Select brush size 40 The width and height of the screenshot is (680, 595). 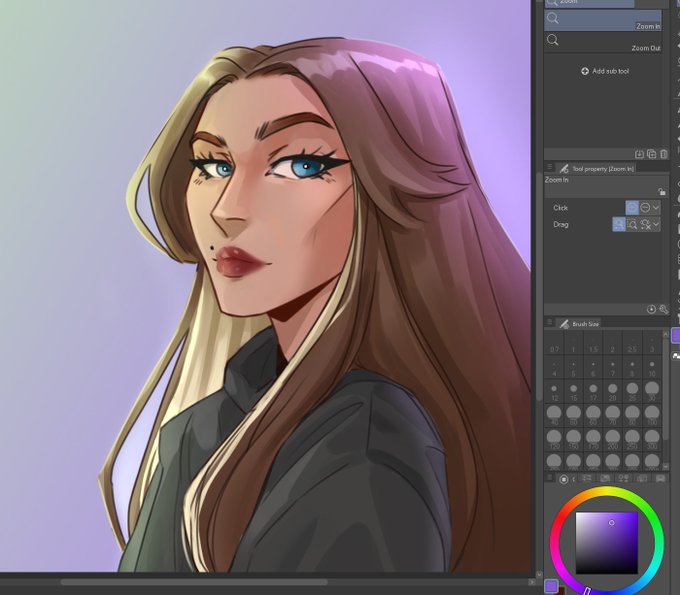click(554, 415)
